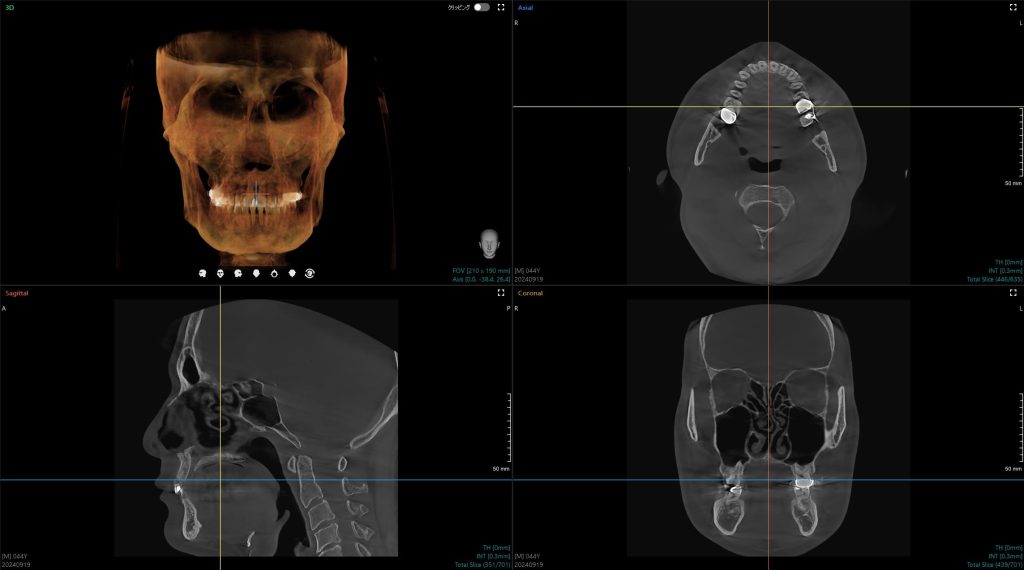Click the Axial panel label
1024x570 pixels.
pos(525,7)
